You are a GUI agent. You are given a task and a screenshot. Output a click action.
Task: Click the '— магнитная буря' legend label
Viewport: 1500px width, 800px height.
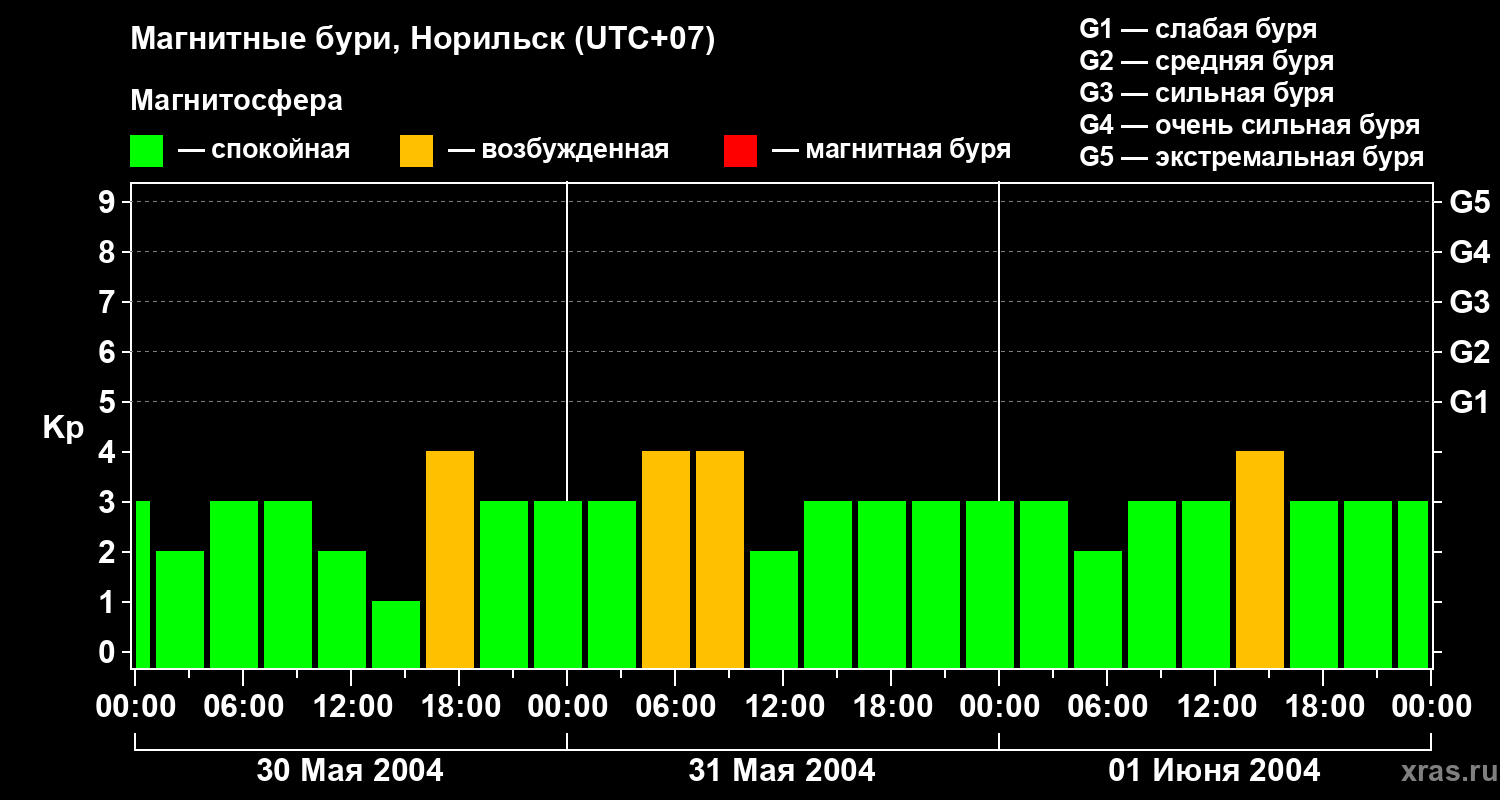tap(891, 150)
